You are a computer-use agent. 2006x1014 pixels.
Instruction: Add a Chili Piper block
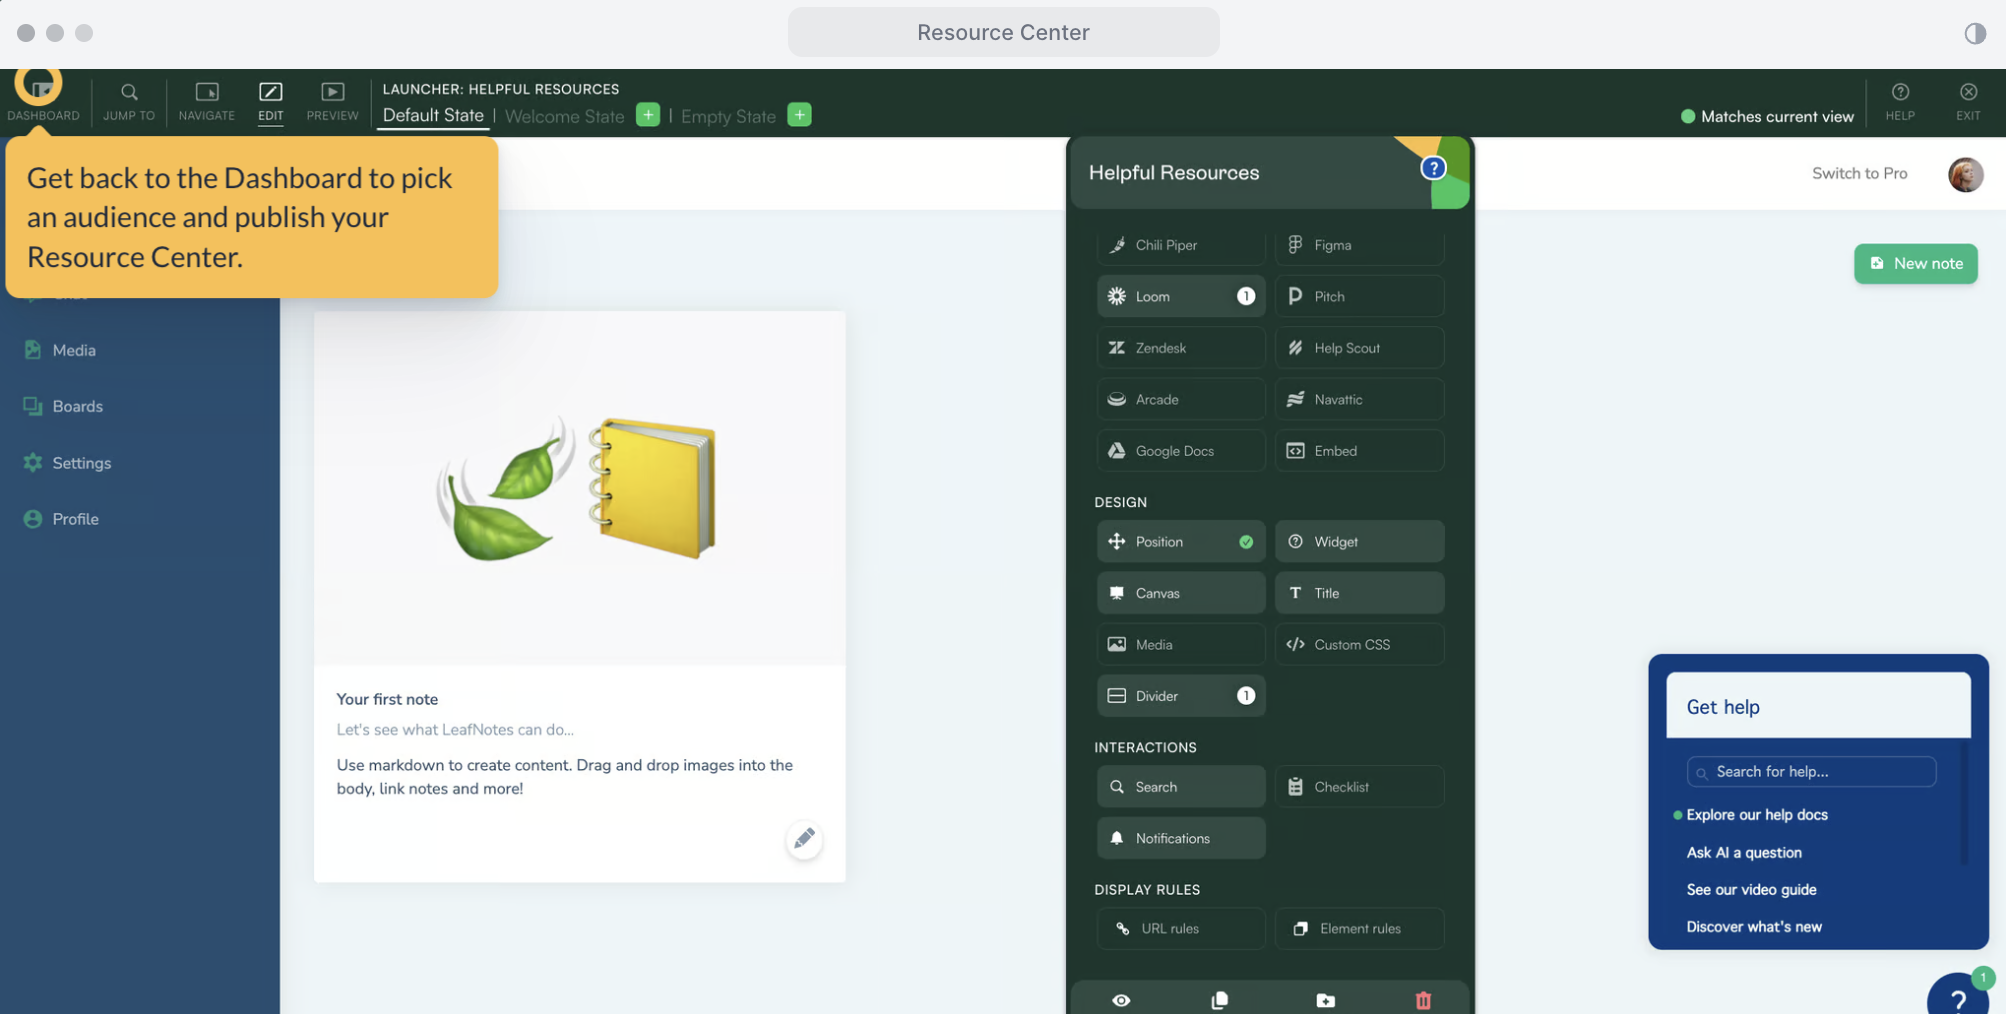click(x=1180, y=245)
